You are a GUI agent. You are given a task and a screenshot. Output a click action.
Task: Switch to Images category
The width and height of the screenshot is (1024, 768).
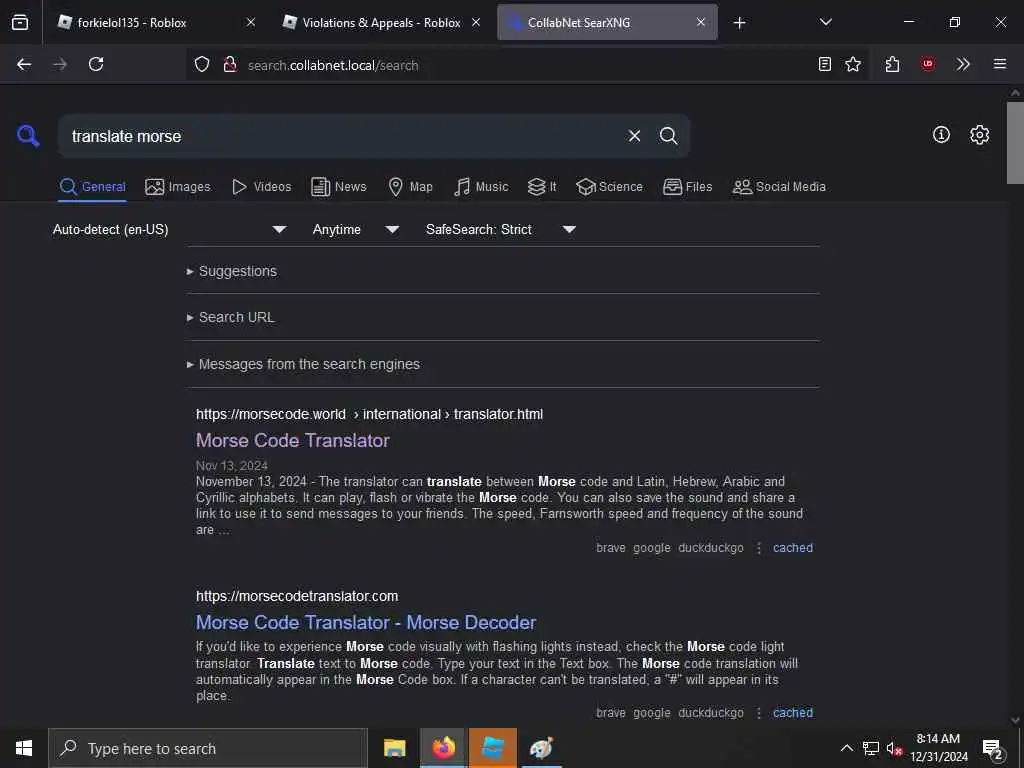coord(178,187)
